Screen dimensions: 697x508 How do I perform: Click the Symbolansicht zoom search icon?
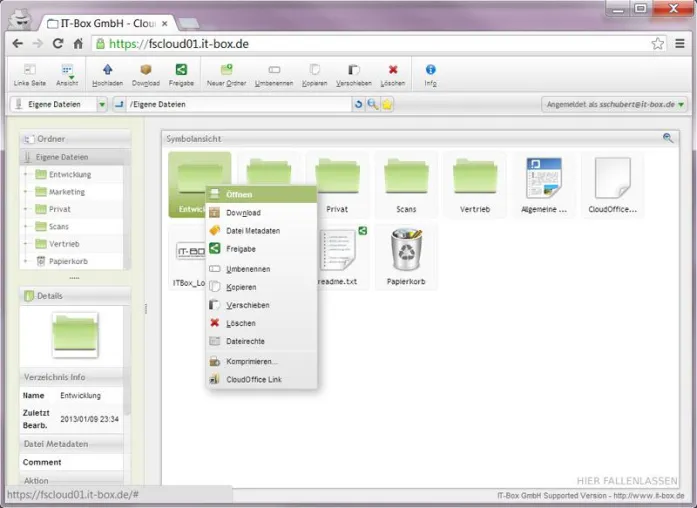click(668, 138)
